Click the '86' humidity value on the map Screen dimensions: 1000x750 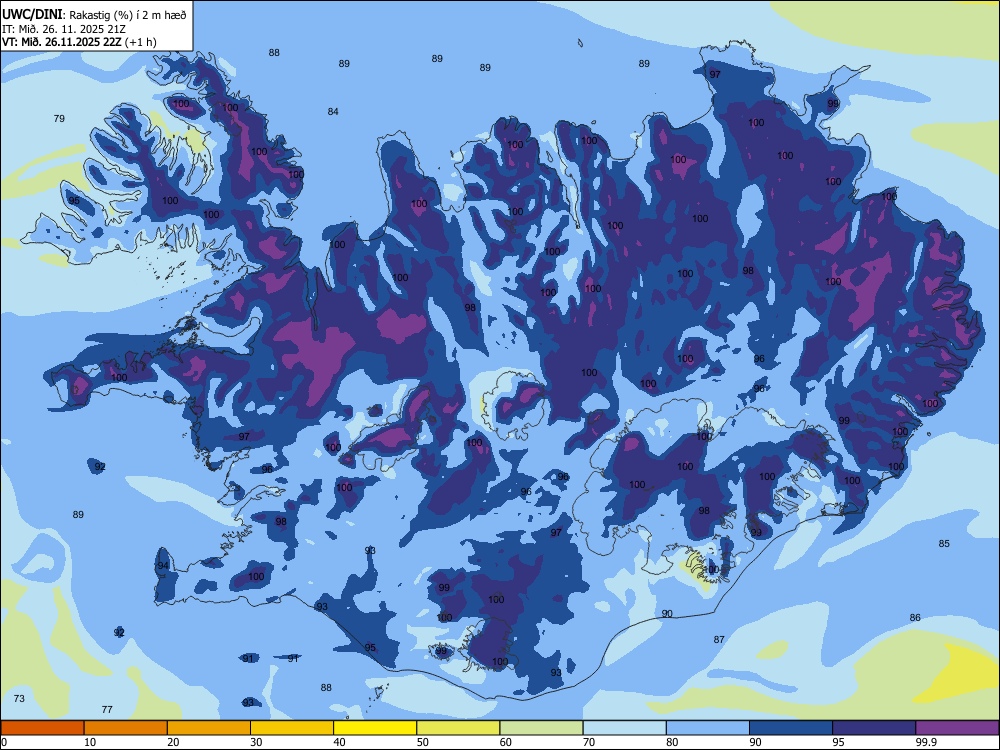tap(915, 617)
